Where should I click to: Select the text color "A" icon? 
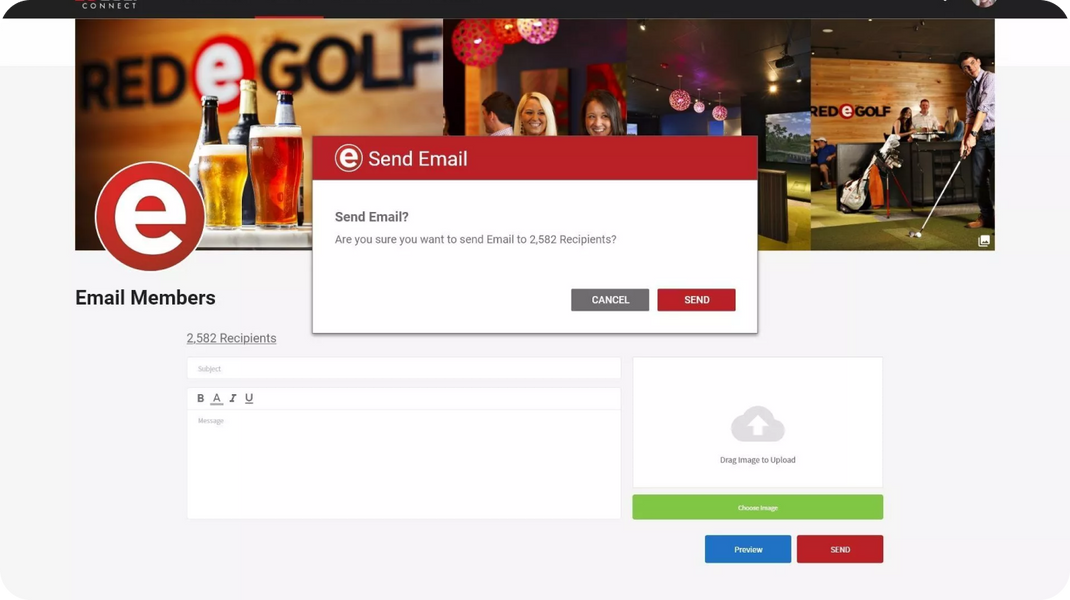coord(216,397)
